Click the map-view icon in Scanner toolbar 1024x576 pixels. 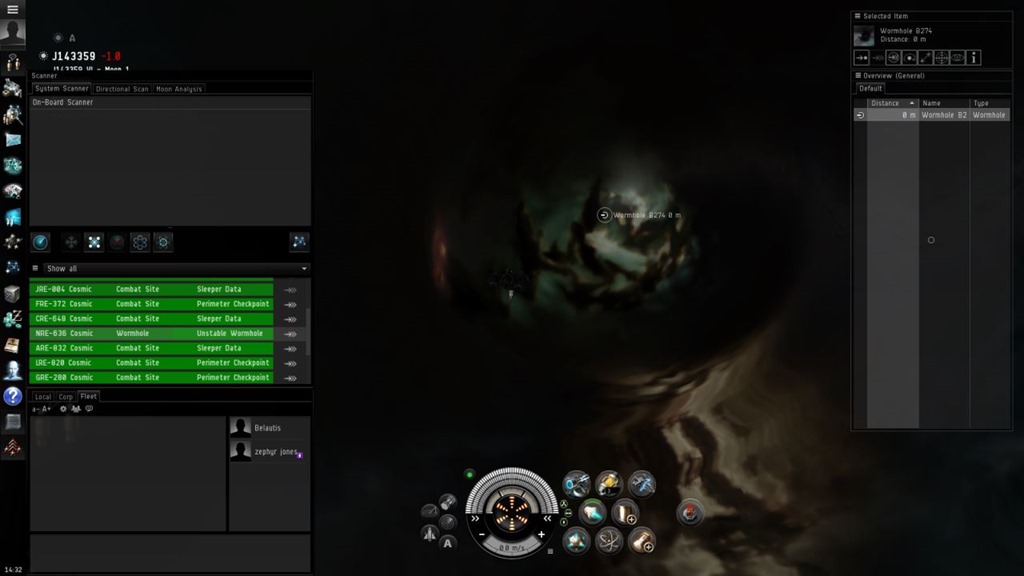299,242
